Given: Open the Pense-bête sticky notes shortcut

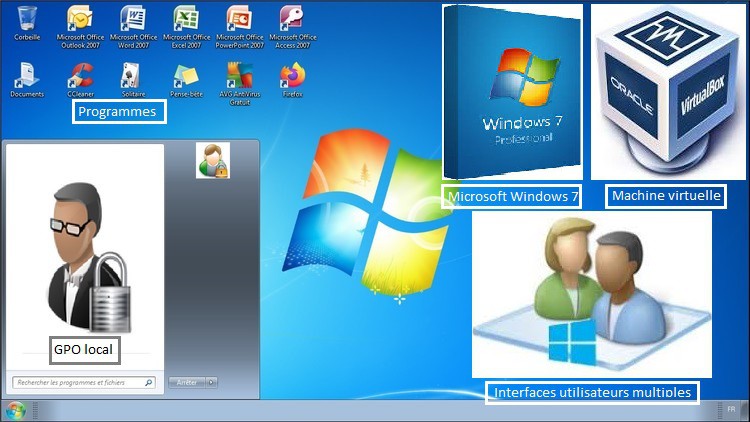Looking at the screenshot, I should pyautogui.click(x=186, y=80).
